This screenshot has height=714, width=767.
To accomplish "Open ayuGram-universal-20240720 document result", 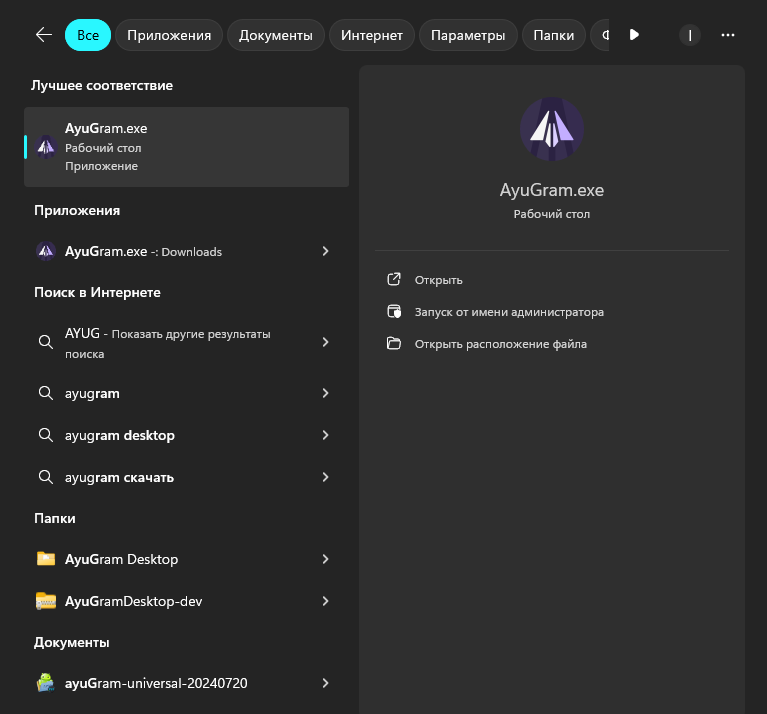I will [186, 683].
